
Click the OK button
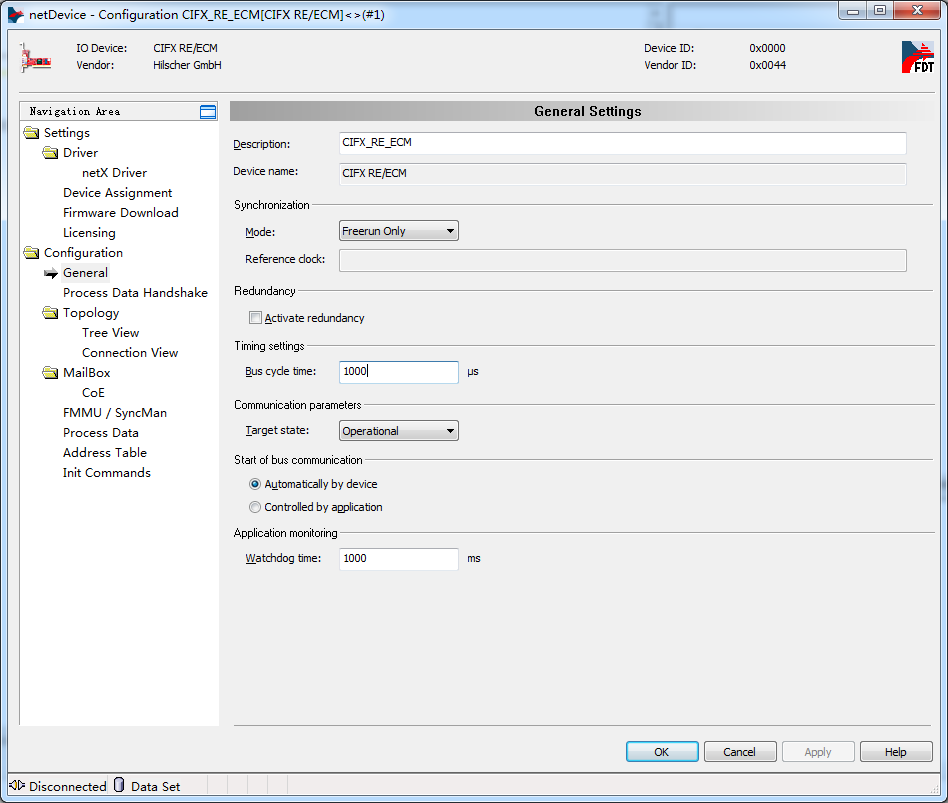point(662,752)
